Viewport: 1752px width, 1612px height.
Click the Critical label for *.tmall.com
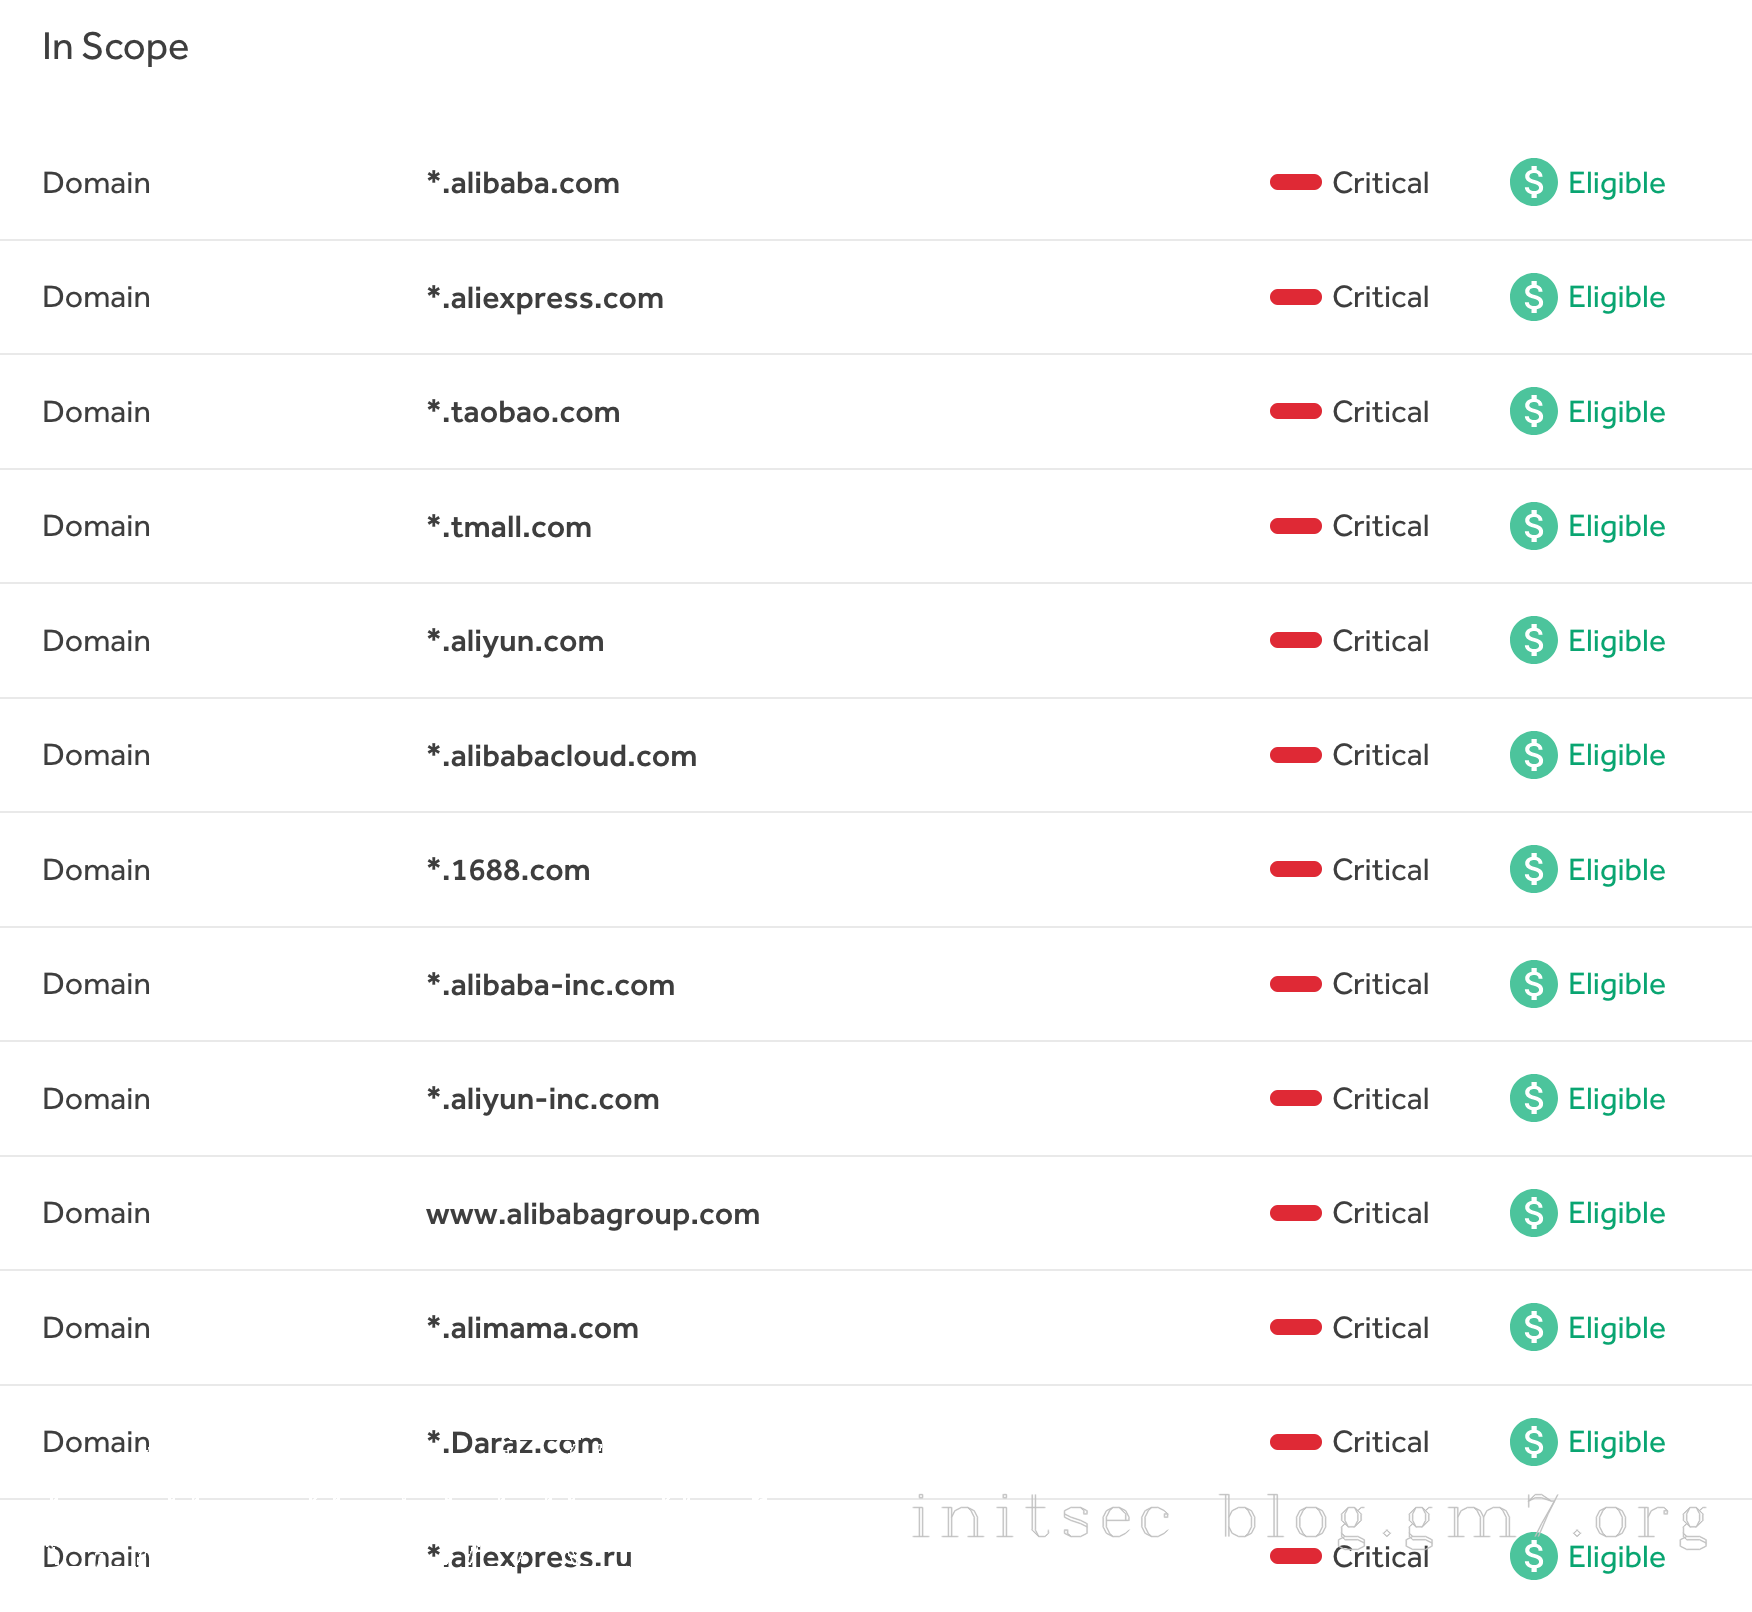[1380, 526]
